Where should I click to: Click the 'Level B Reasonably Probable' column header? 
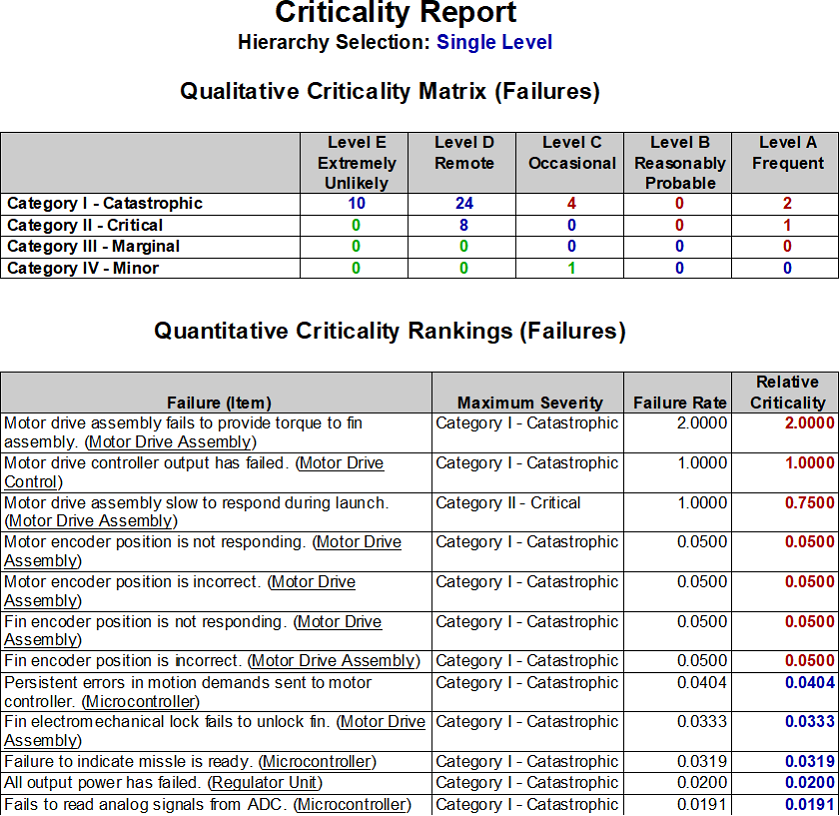[679, 163]
